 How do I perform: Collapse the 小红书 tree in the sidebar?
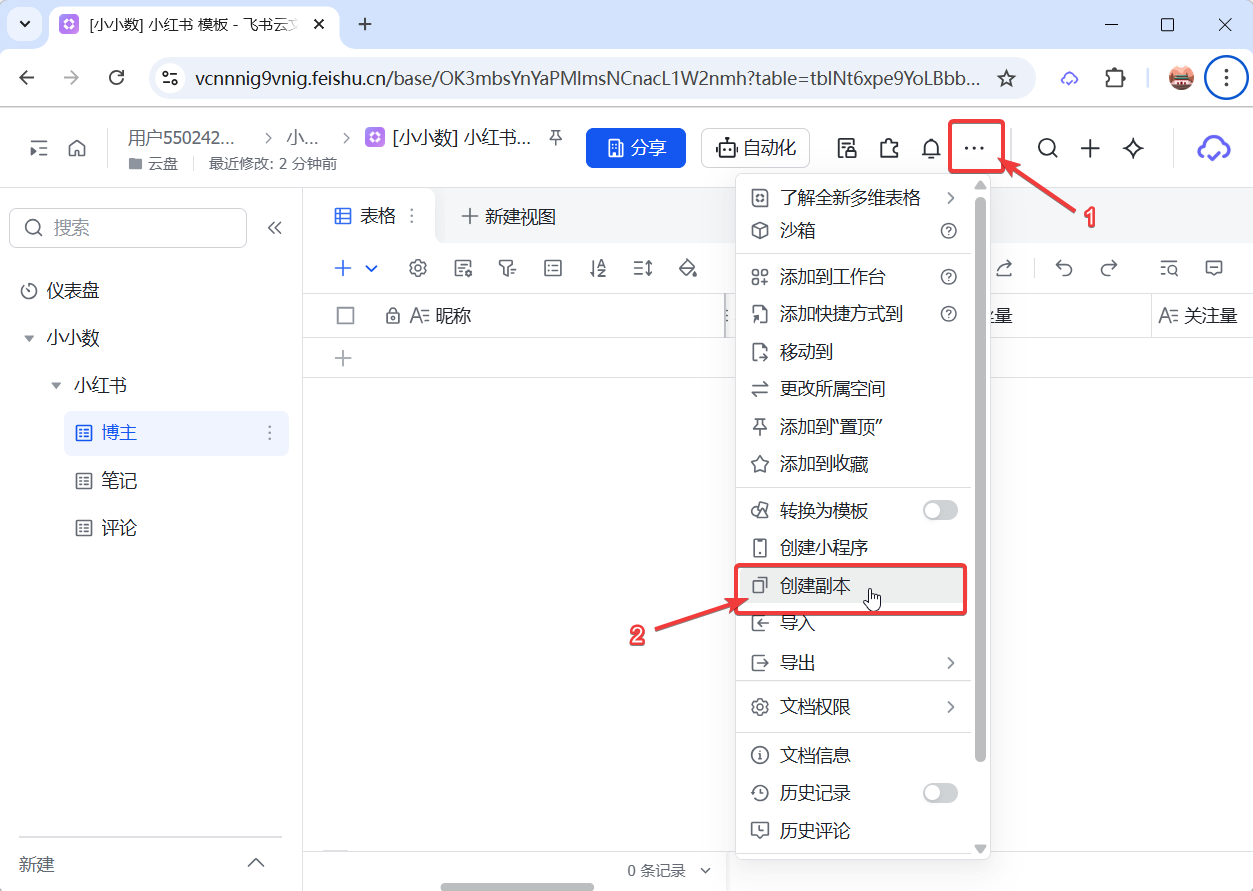[x=57, y=384]
